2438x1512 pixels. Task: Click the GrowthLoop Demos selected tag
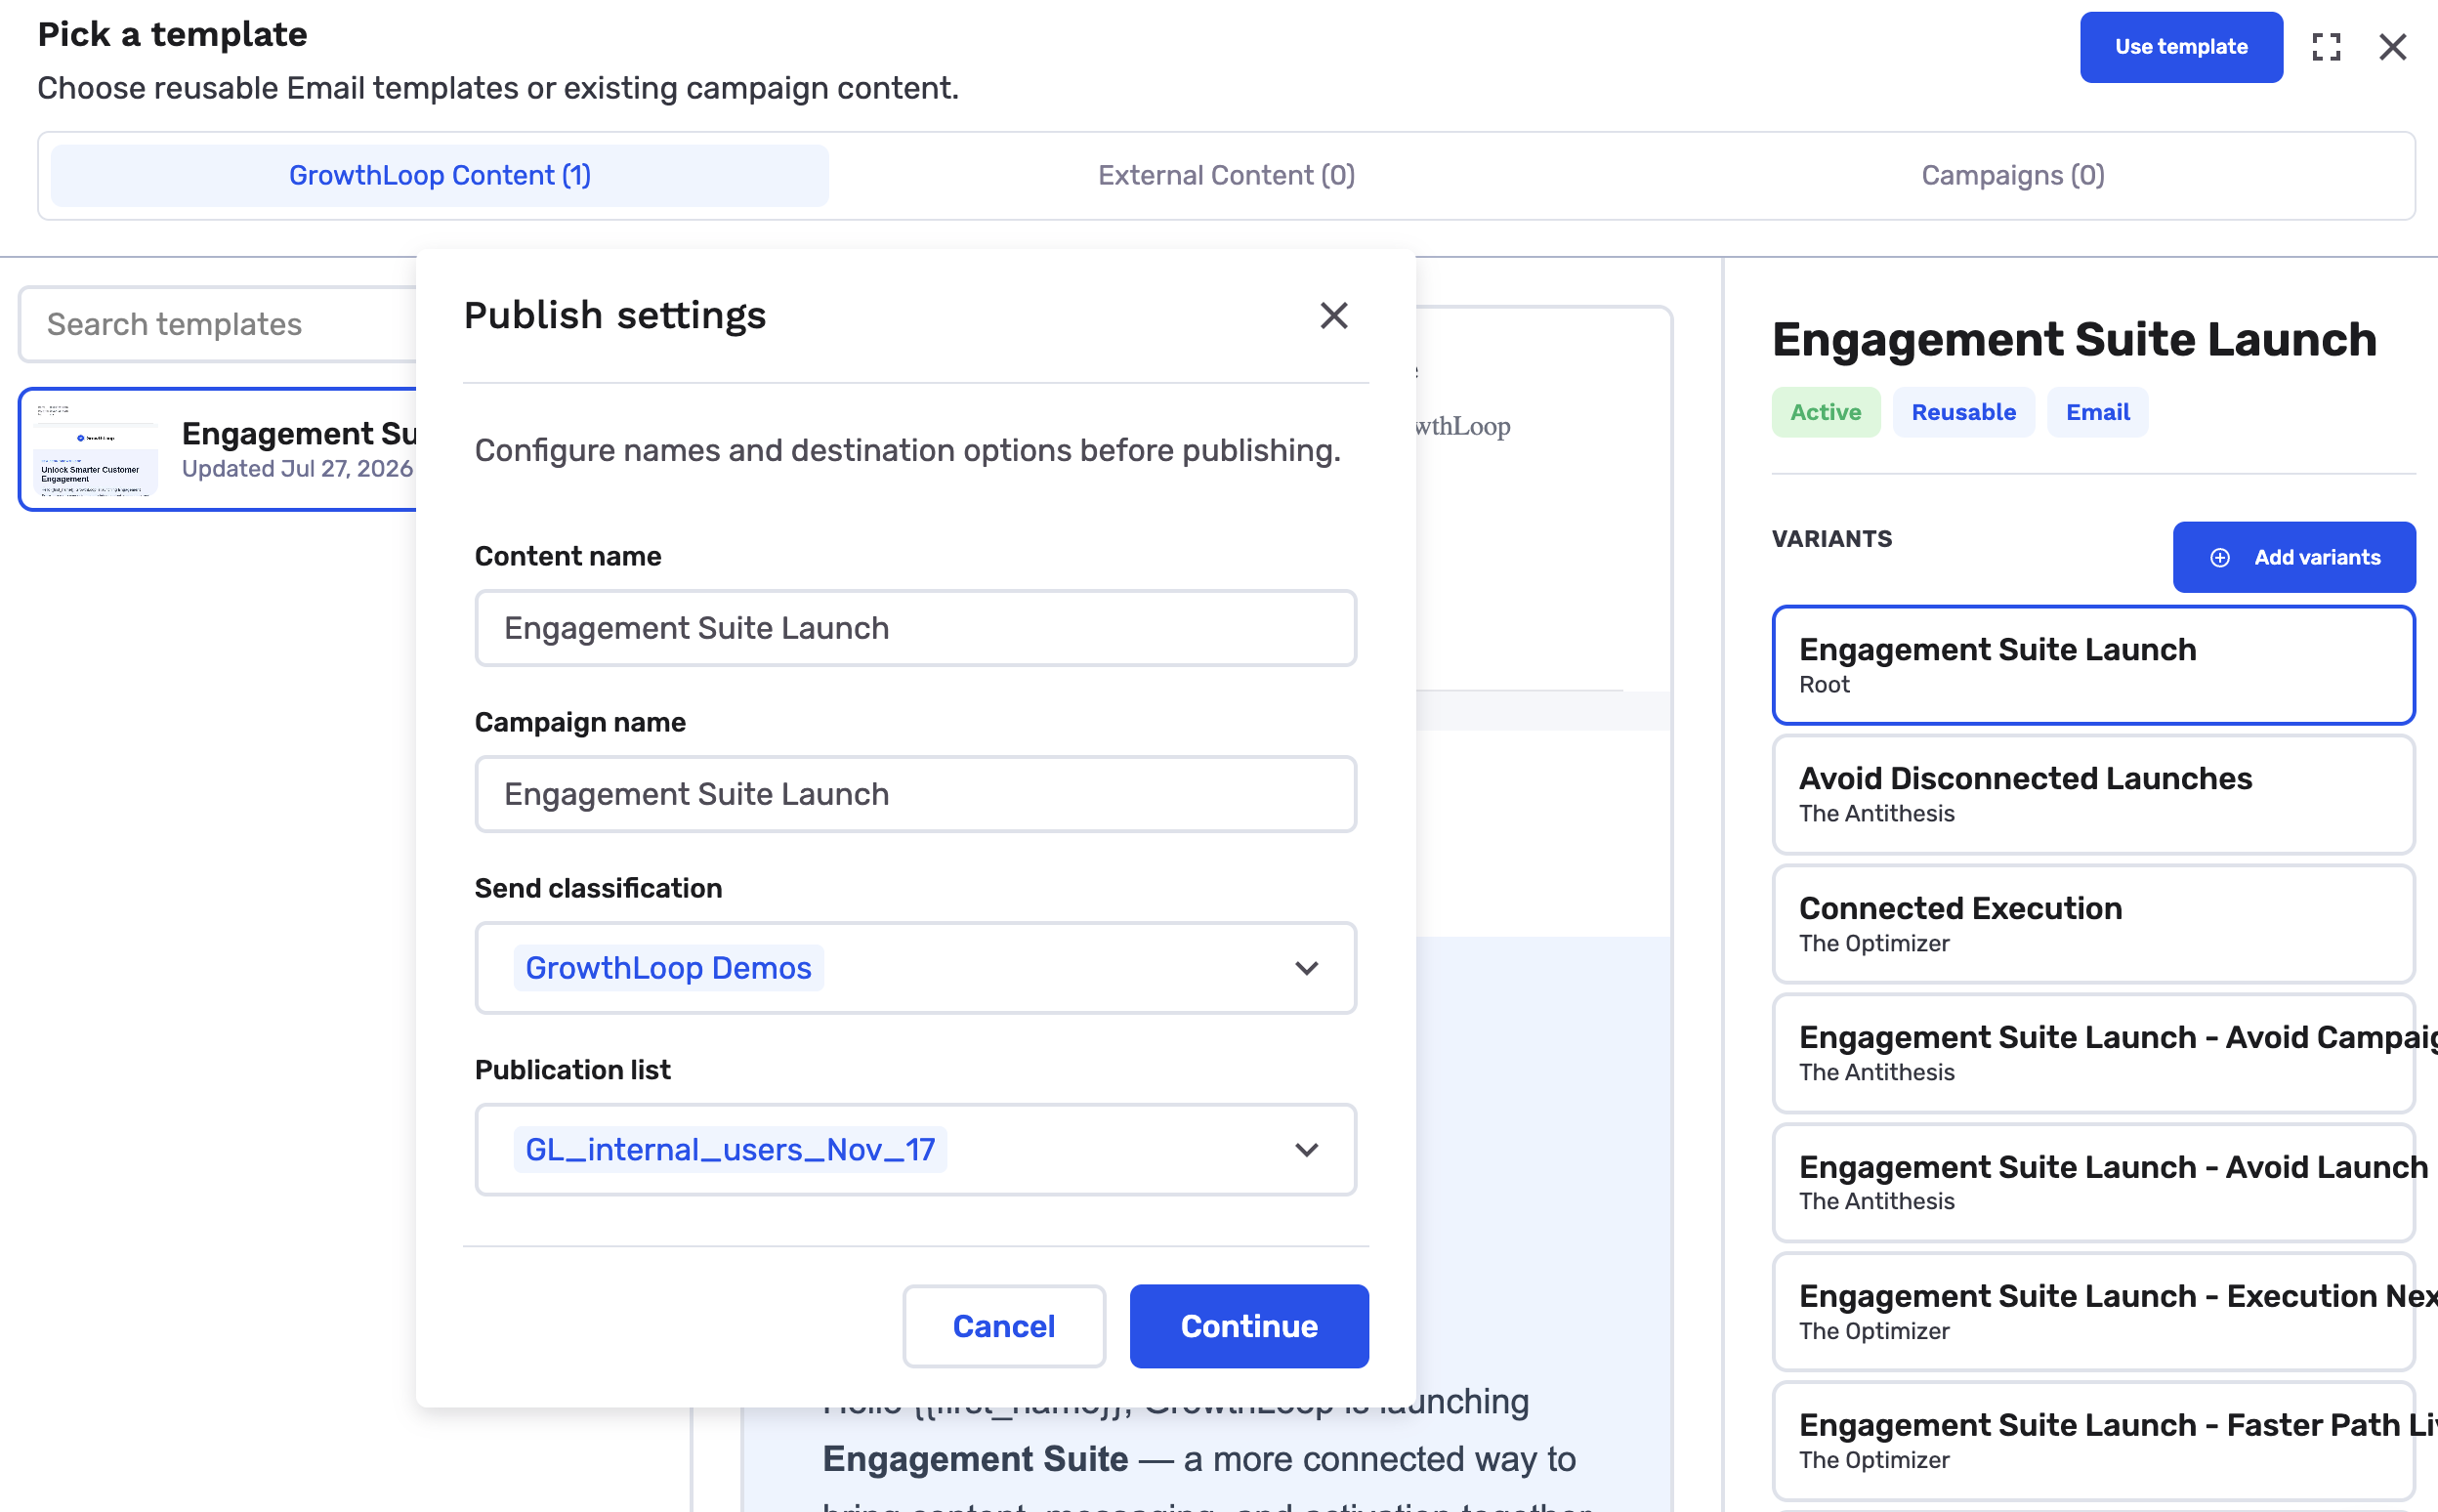(668, 968)
